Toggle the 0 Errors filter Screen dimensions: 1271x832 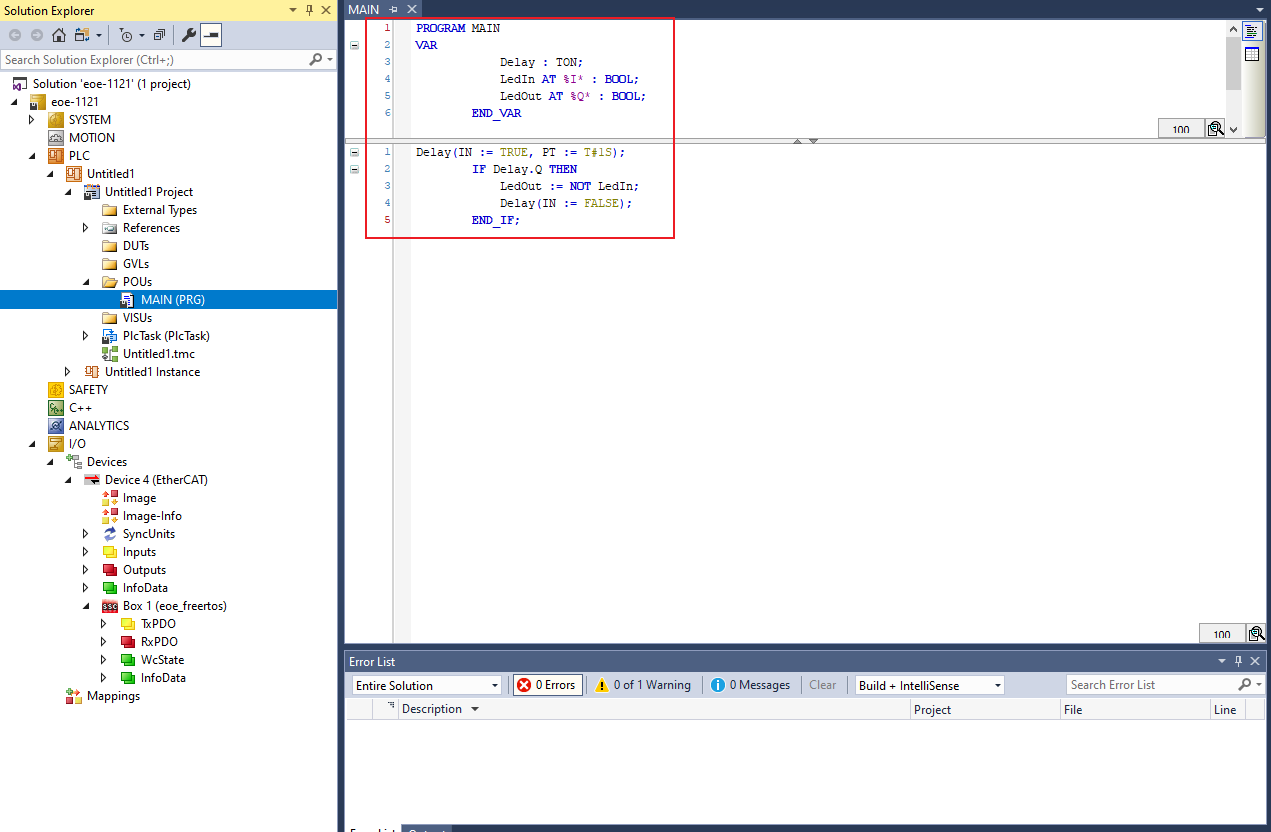coord(548,685)
